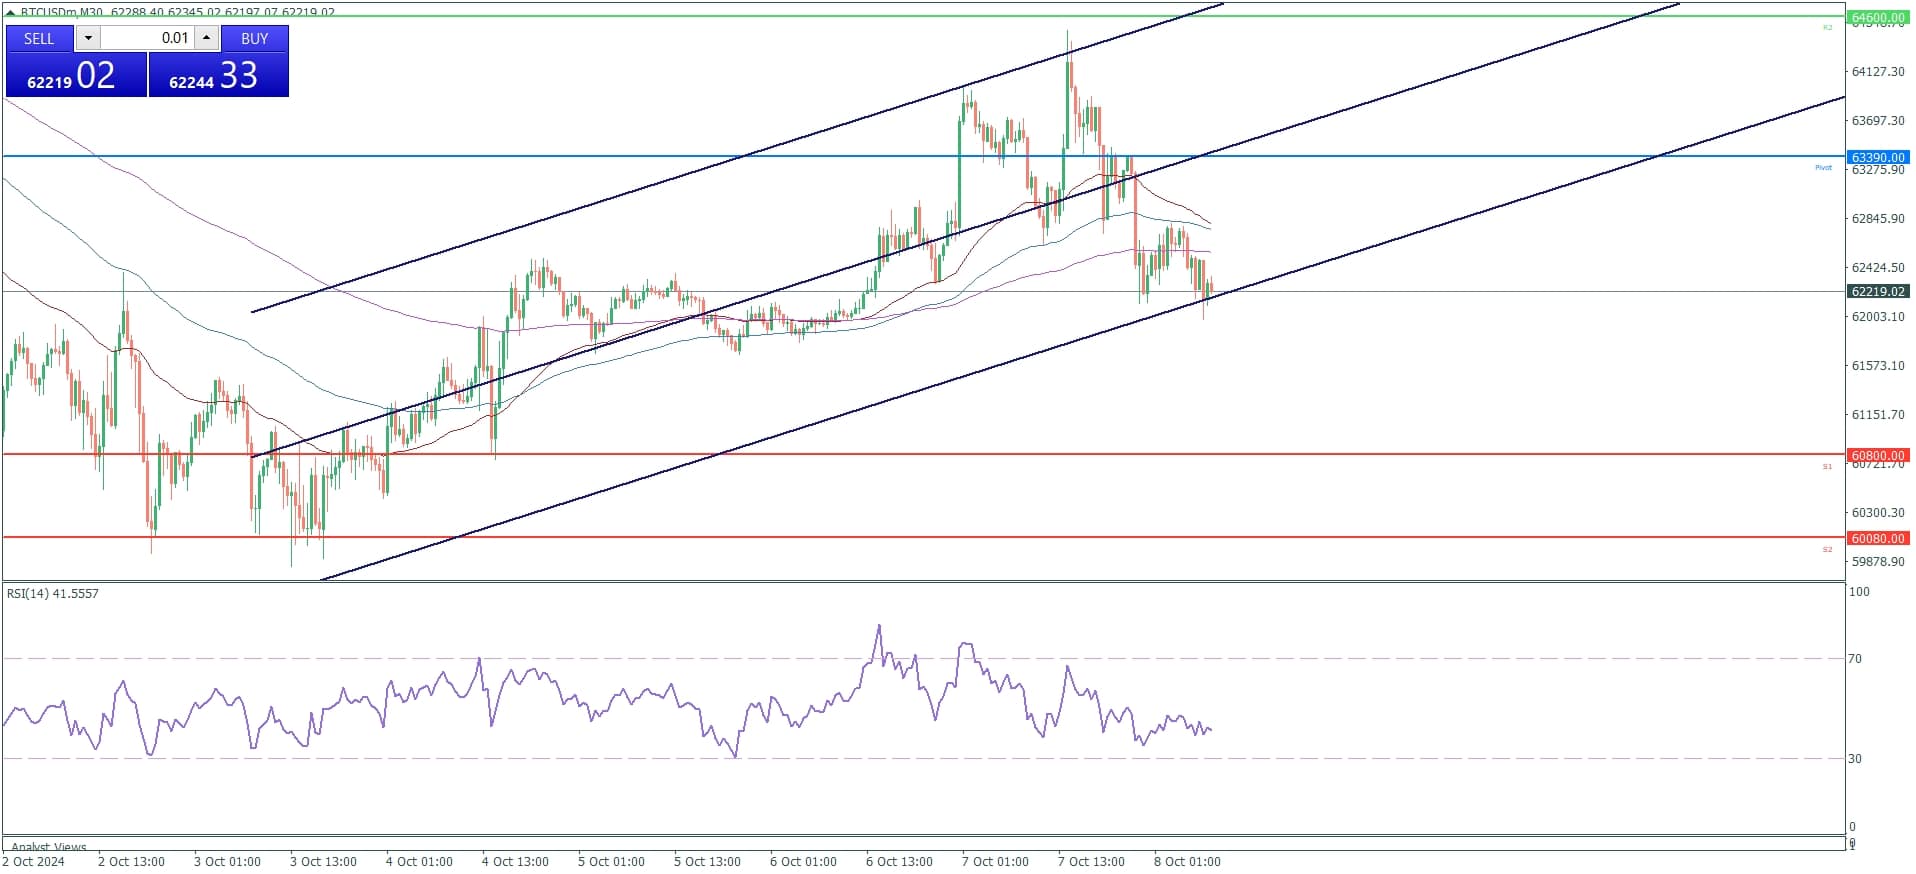Click the RSI 100 scale label
1916x874 pixels.
coord(1859,591)
